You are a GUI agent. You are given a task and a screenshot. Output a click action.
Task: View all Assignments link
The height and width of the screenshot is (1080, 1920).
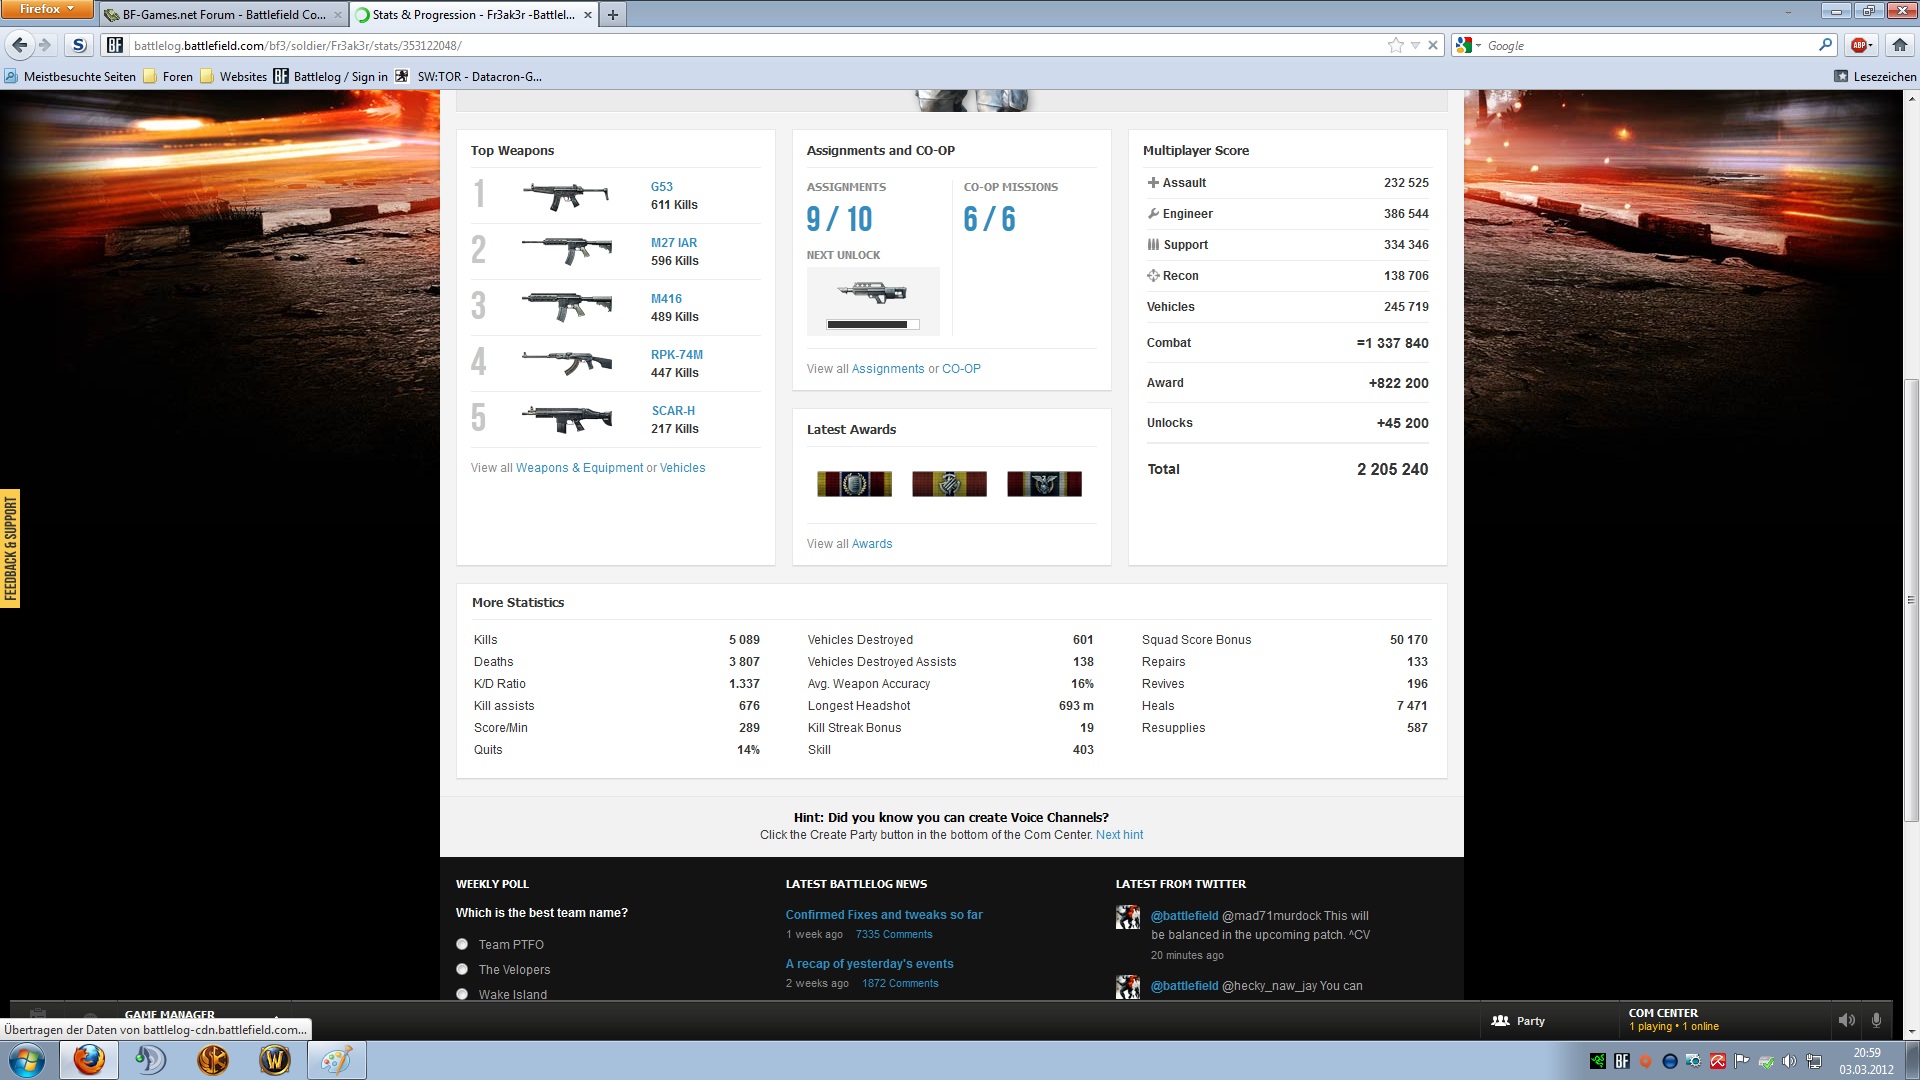click(888, 369)
